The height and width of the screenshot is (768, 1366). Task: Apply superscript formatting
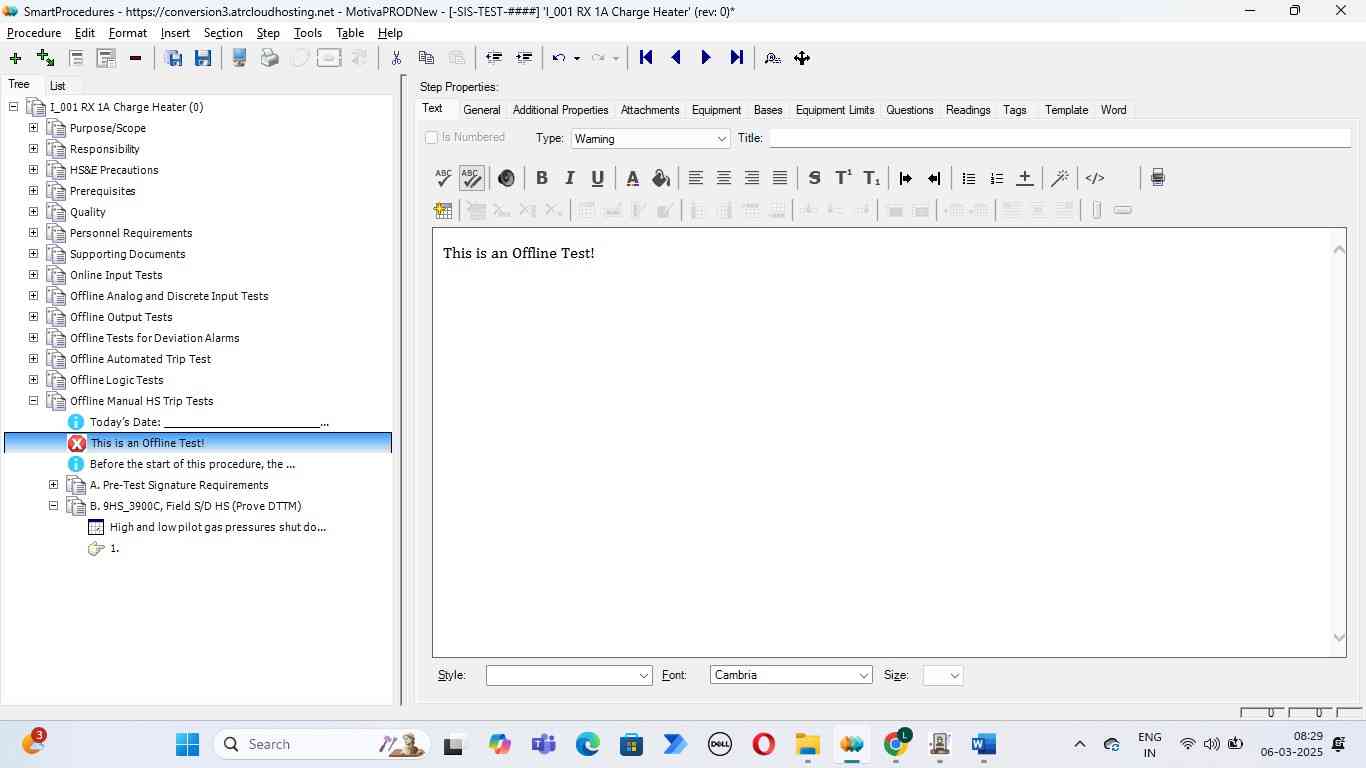coord(843,178)
